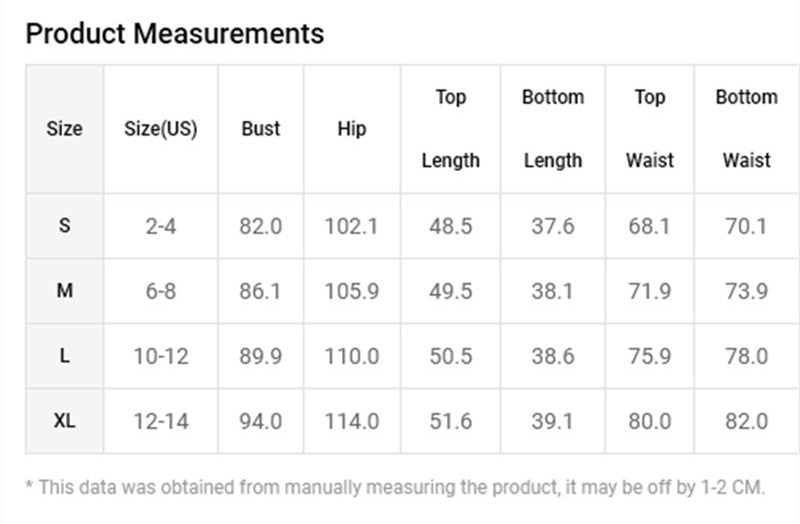This screenshot has width=800, height=524.
Task: Select the Bust column header
Action: [x=261, y=129]
